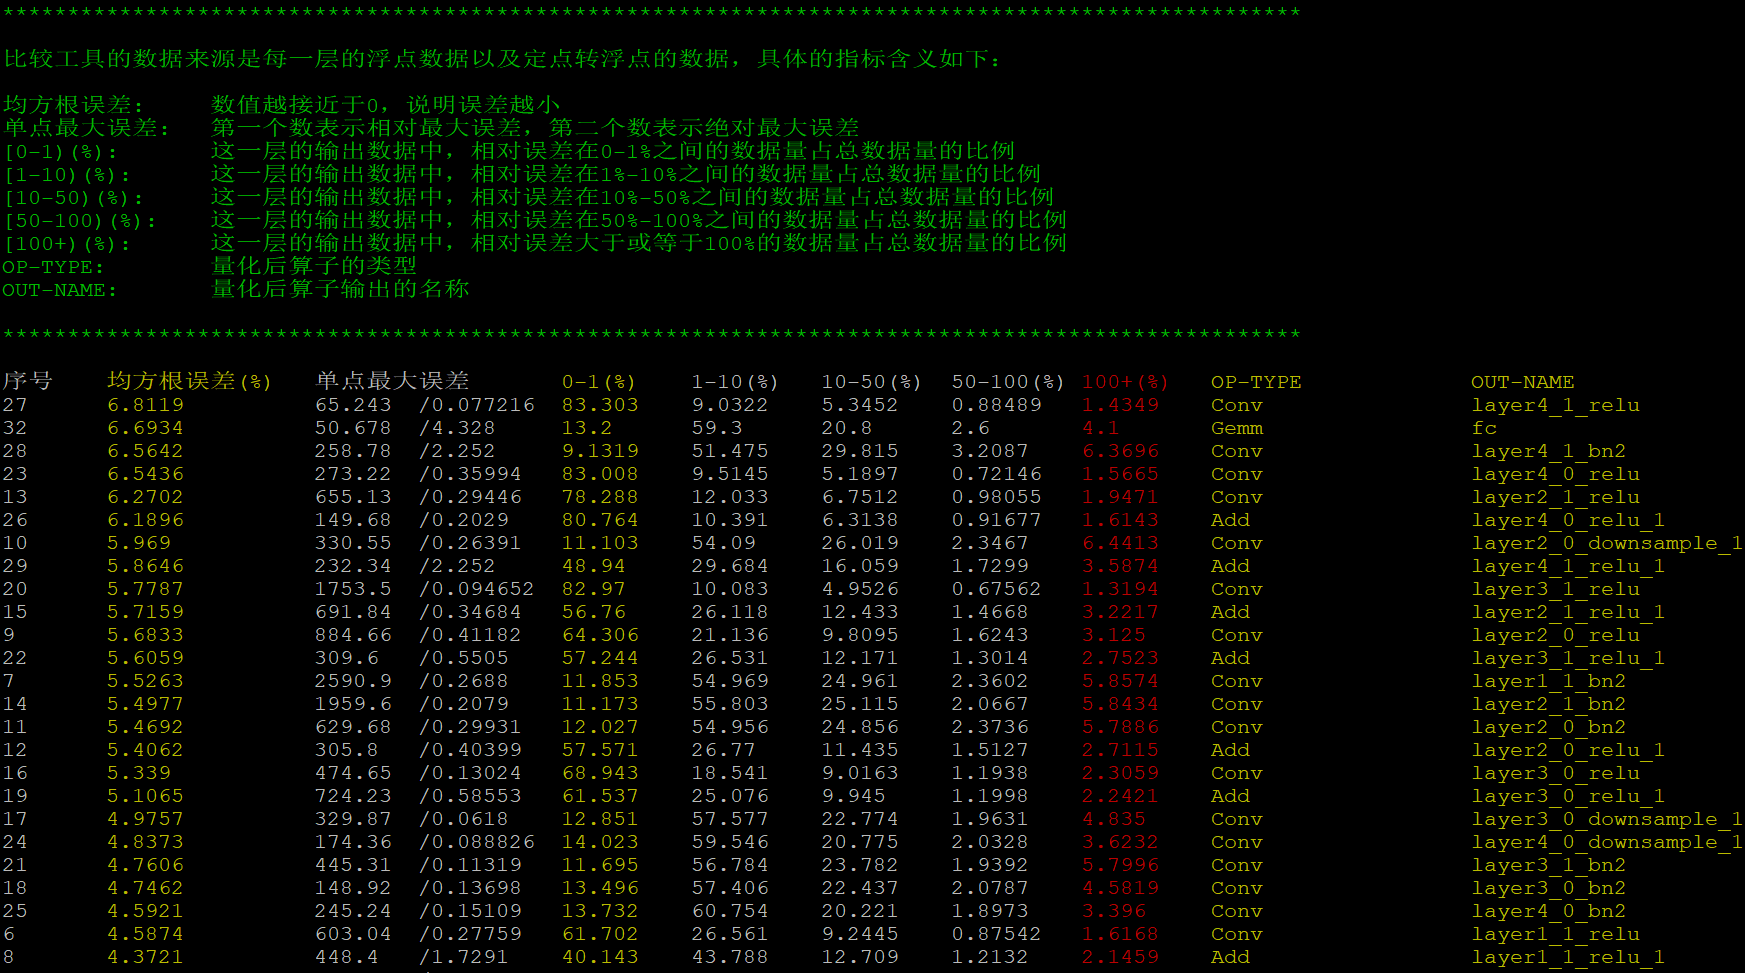Viewport: 1745px width, 973px height.
Task: Click the 均方根误差: legend label
Action: pyautogui.click(x=74, y=105)
